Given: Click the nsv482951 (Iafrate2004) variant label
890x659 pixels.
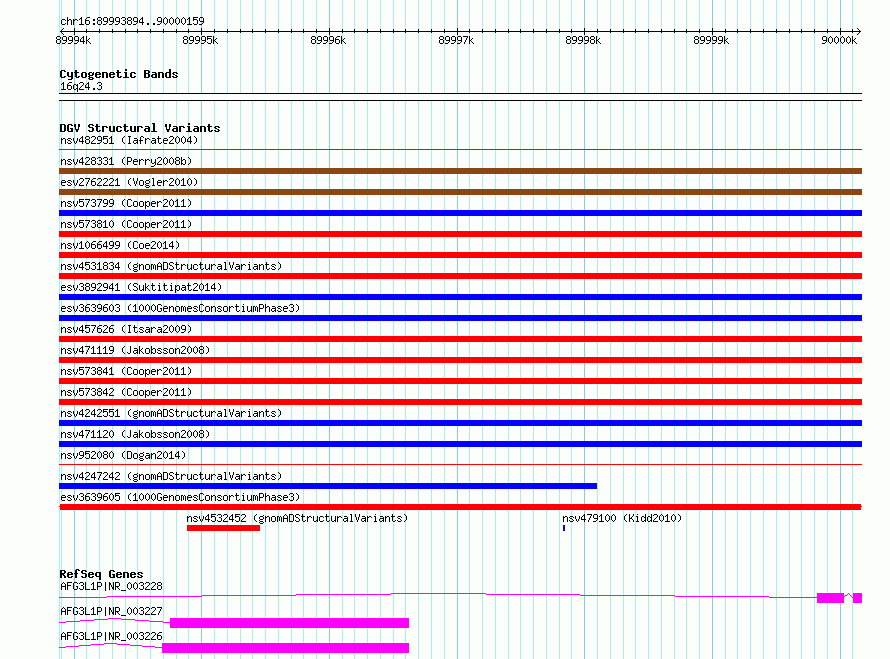Looking at the screenshot, I should pyautogui.click(x=129, y=140).
